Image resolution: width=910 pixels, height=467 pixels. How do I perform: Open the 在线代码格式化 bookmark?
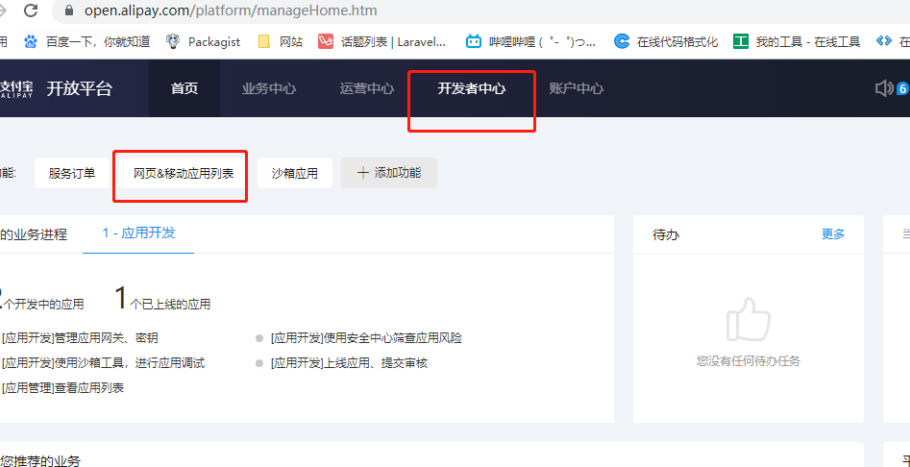click(x=666, y=42)
